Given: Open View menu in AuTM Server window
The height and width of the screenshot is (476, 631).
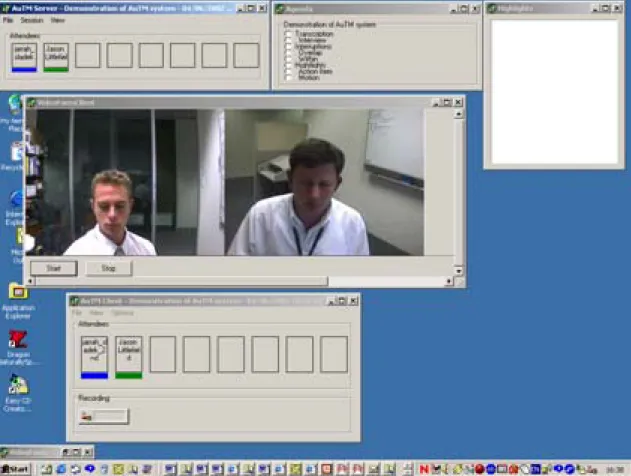Looking at the screenshot, I should click(x=58, y=20).
